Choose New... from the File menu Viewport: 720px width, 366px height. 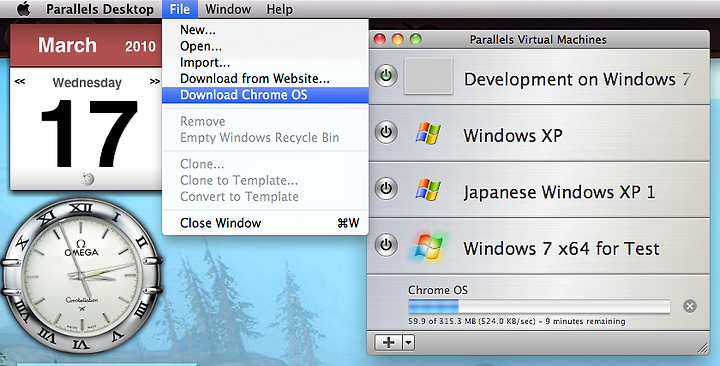point(265,30)
